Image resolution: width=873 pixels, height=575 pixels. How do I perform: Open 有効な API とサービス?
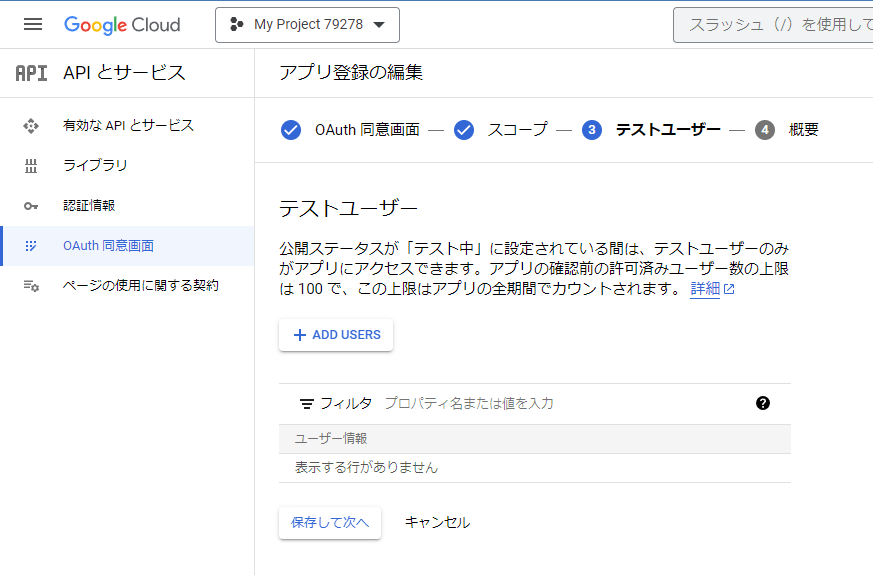128,126
